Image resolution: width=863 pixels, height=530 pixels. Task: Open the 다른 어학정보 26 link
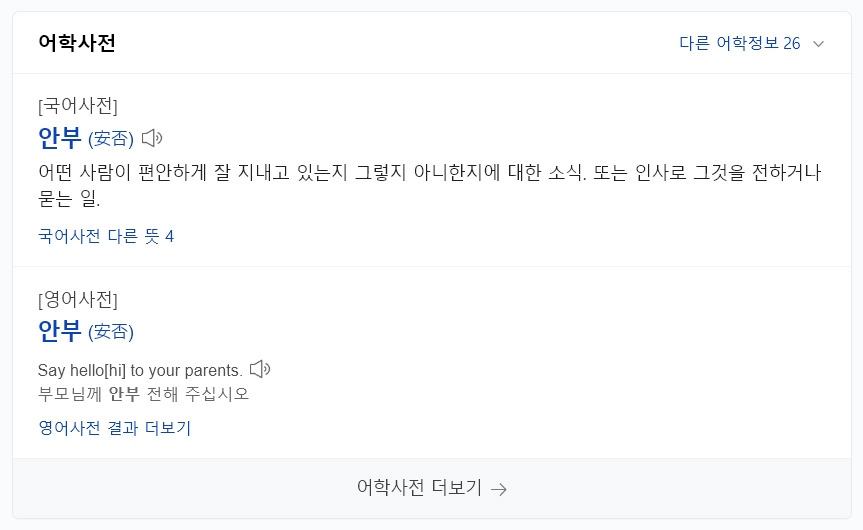739,44
